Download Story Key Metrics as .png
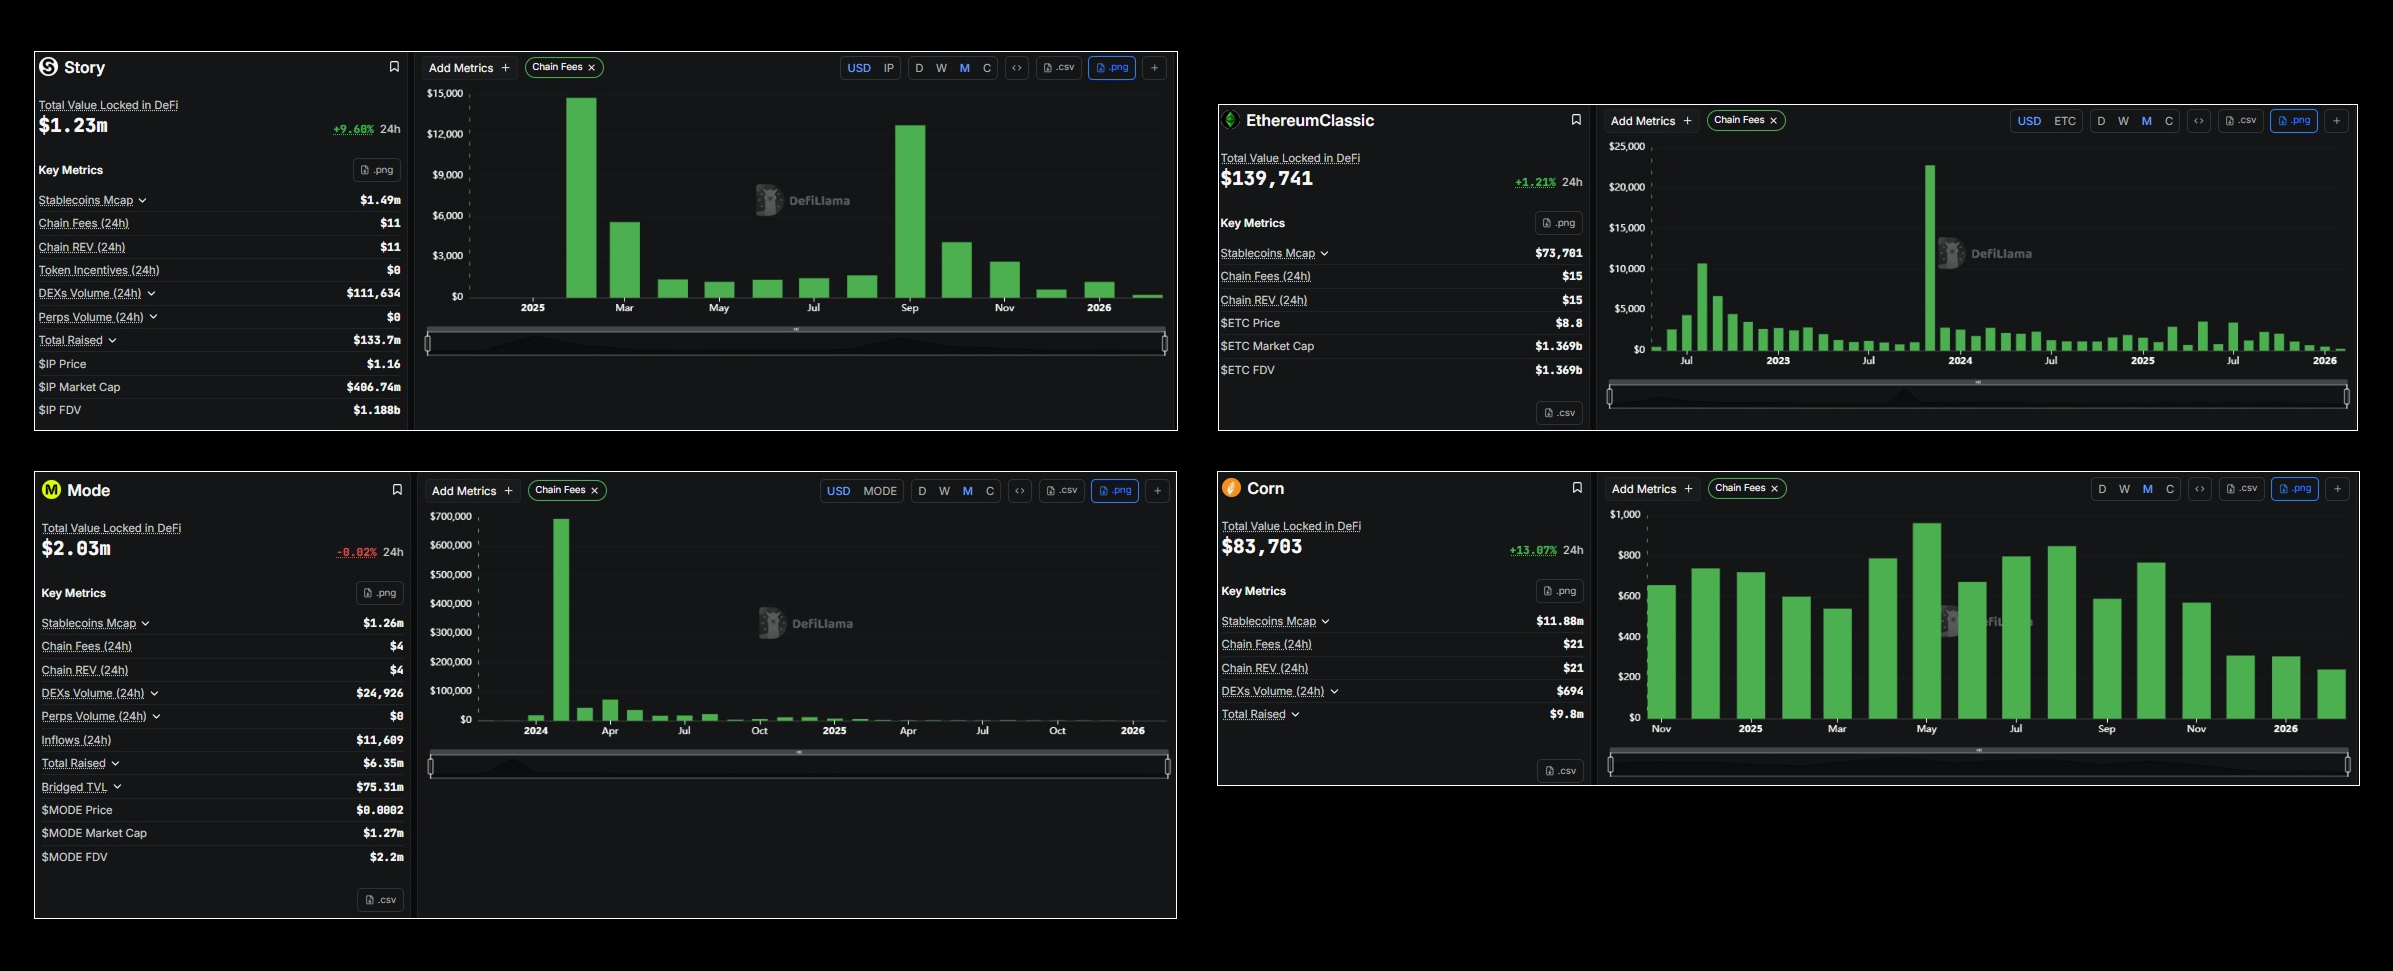 point(377,170)
